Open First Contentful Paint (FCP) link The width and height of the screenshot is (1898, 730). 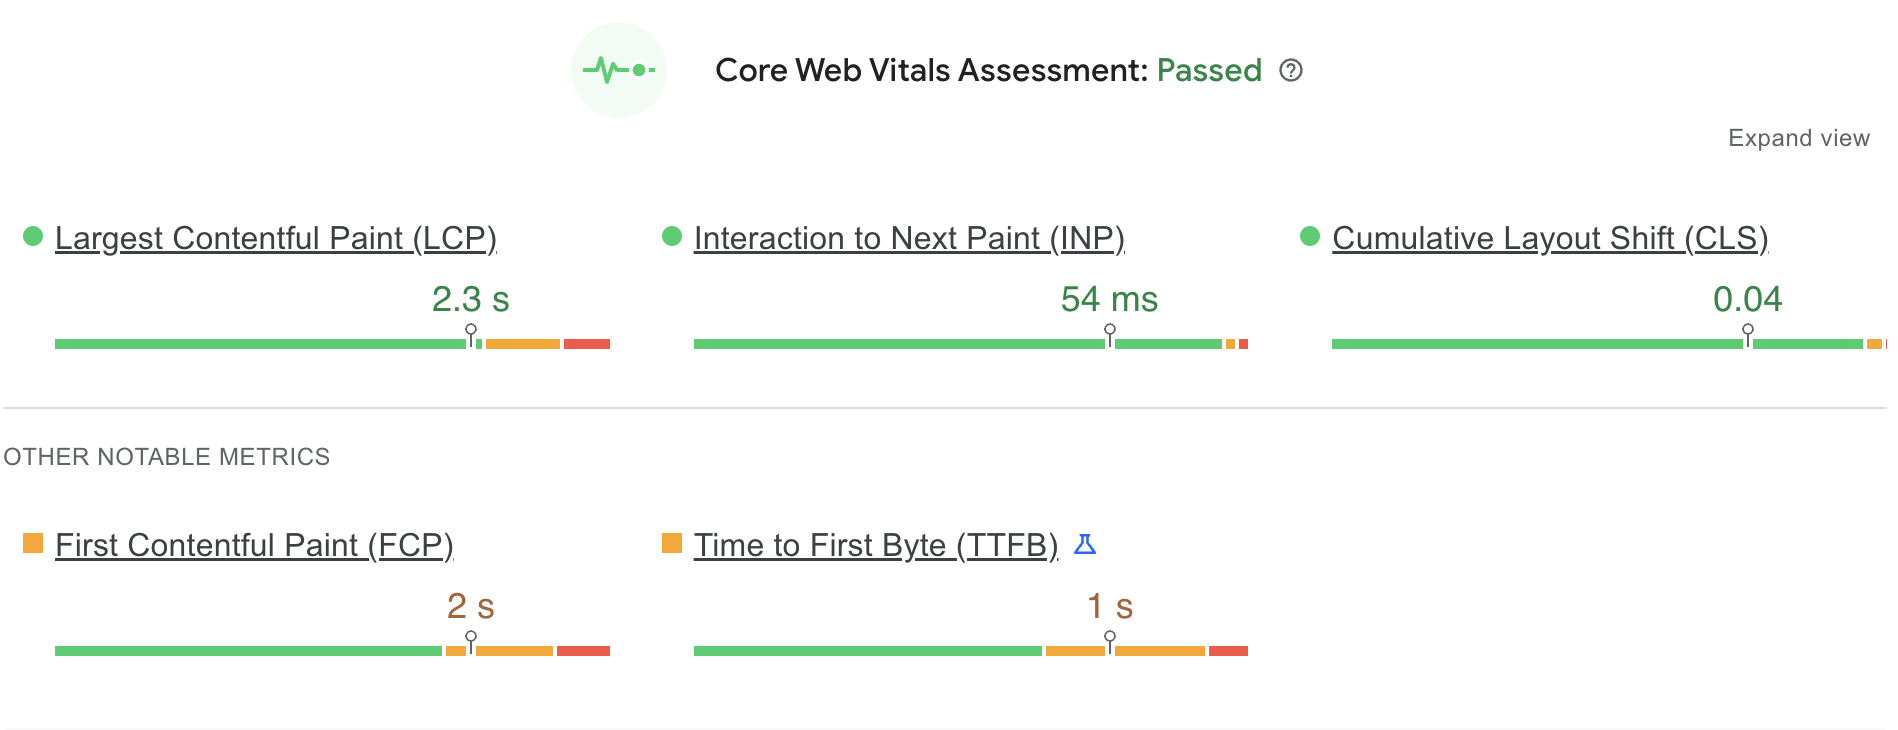254,545
